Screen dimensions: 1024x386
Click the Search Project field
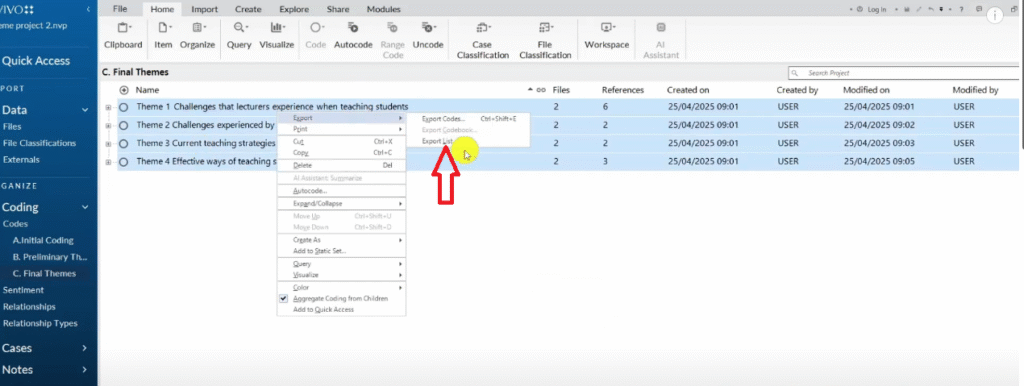coord(903,73)
